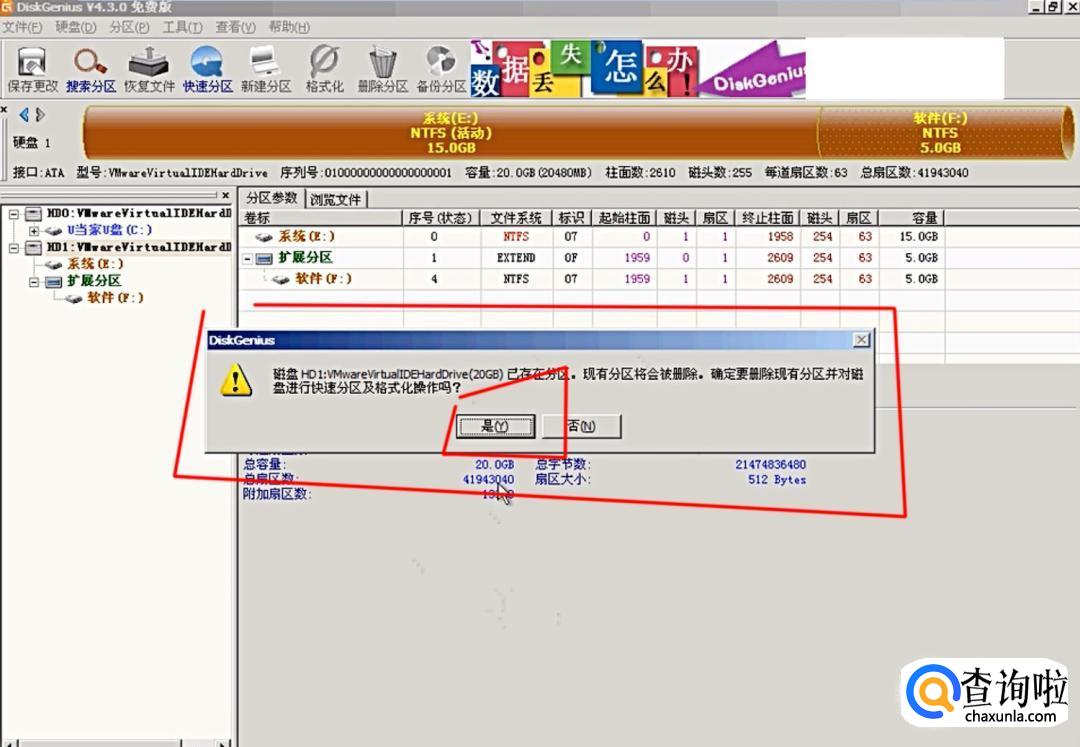Click the 20.0GB total capacity value
This screenshot has height=747, width=1080.
495,465
